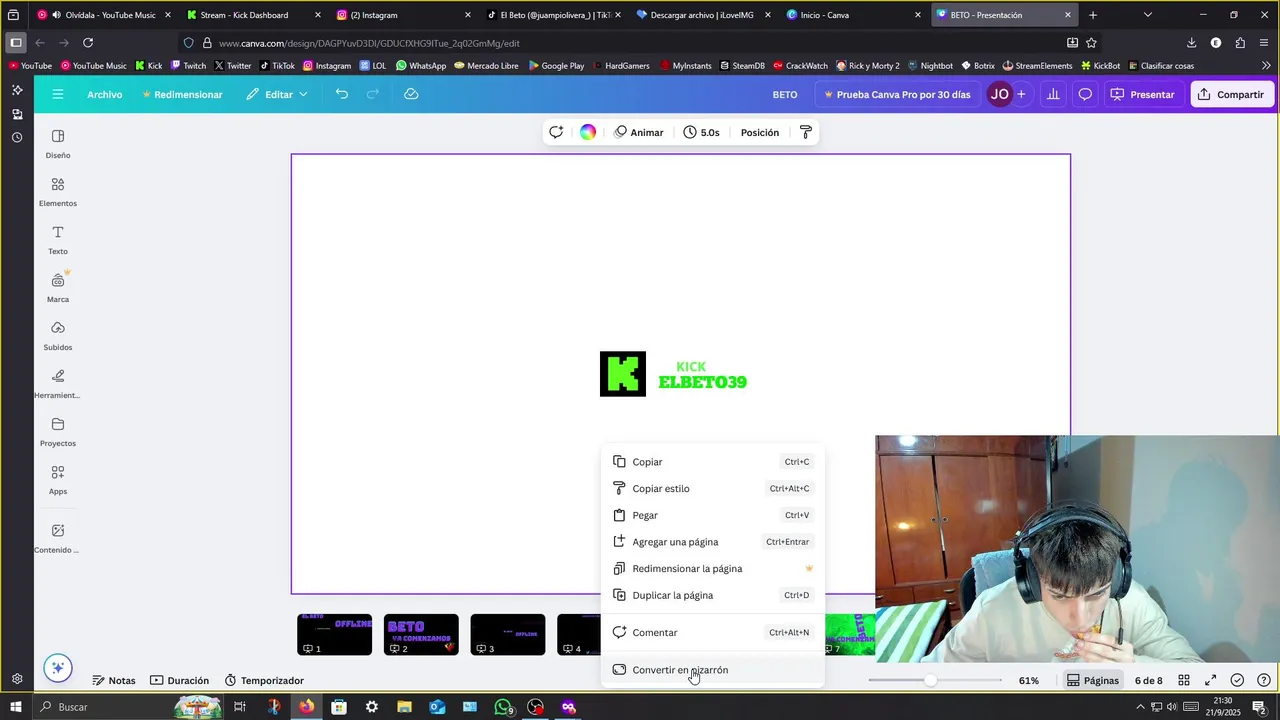
Task: Enter fullscreen with expand icon
Action: click(x=1210, y=680)
